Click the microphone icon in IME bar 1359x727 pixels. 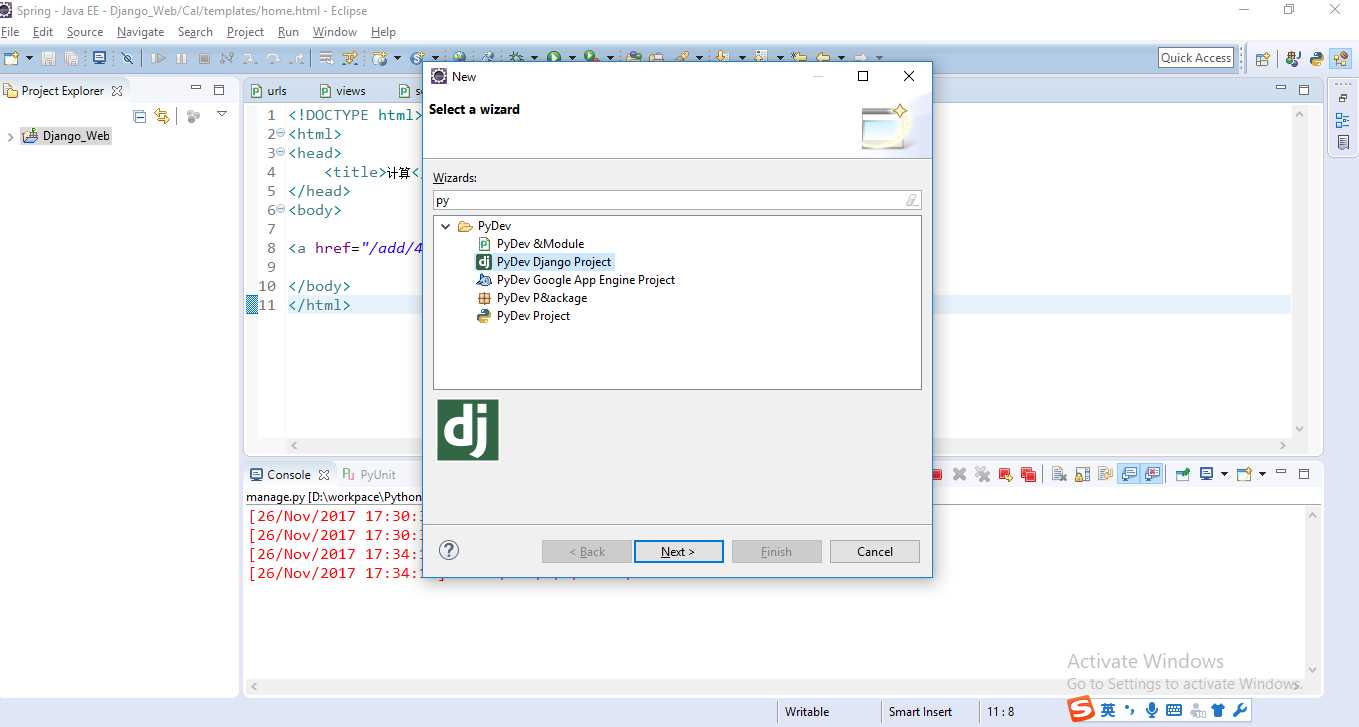click(x=1152, y=710)
